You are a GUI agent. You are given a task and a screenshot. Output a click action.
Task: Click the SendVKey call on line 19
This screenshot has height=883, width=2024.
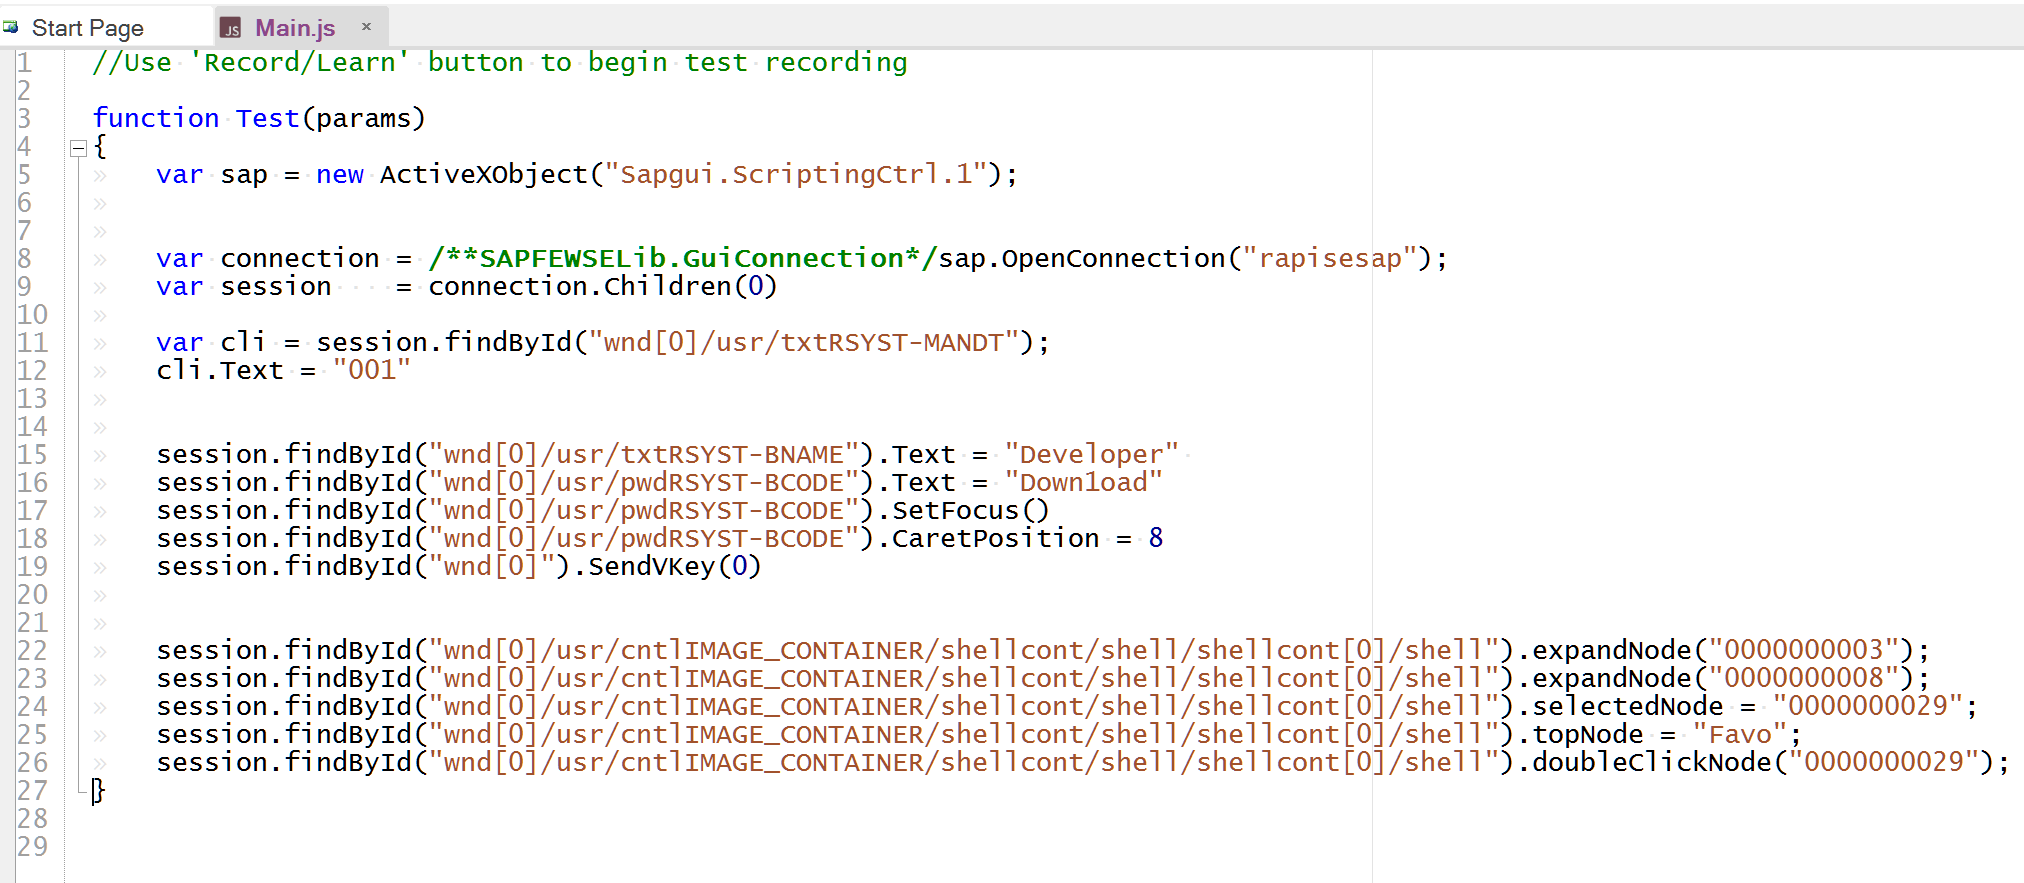(650, 567)
